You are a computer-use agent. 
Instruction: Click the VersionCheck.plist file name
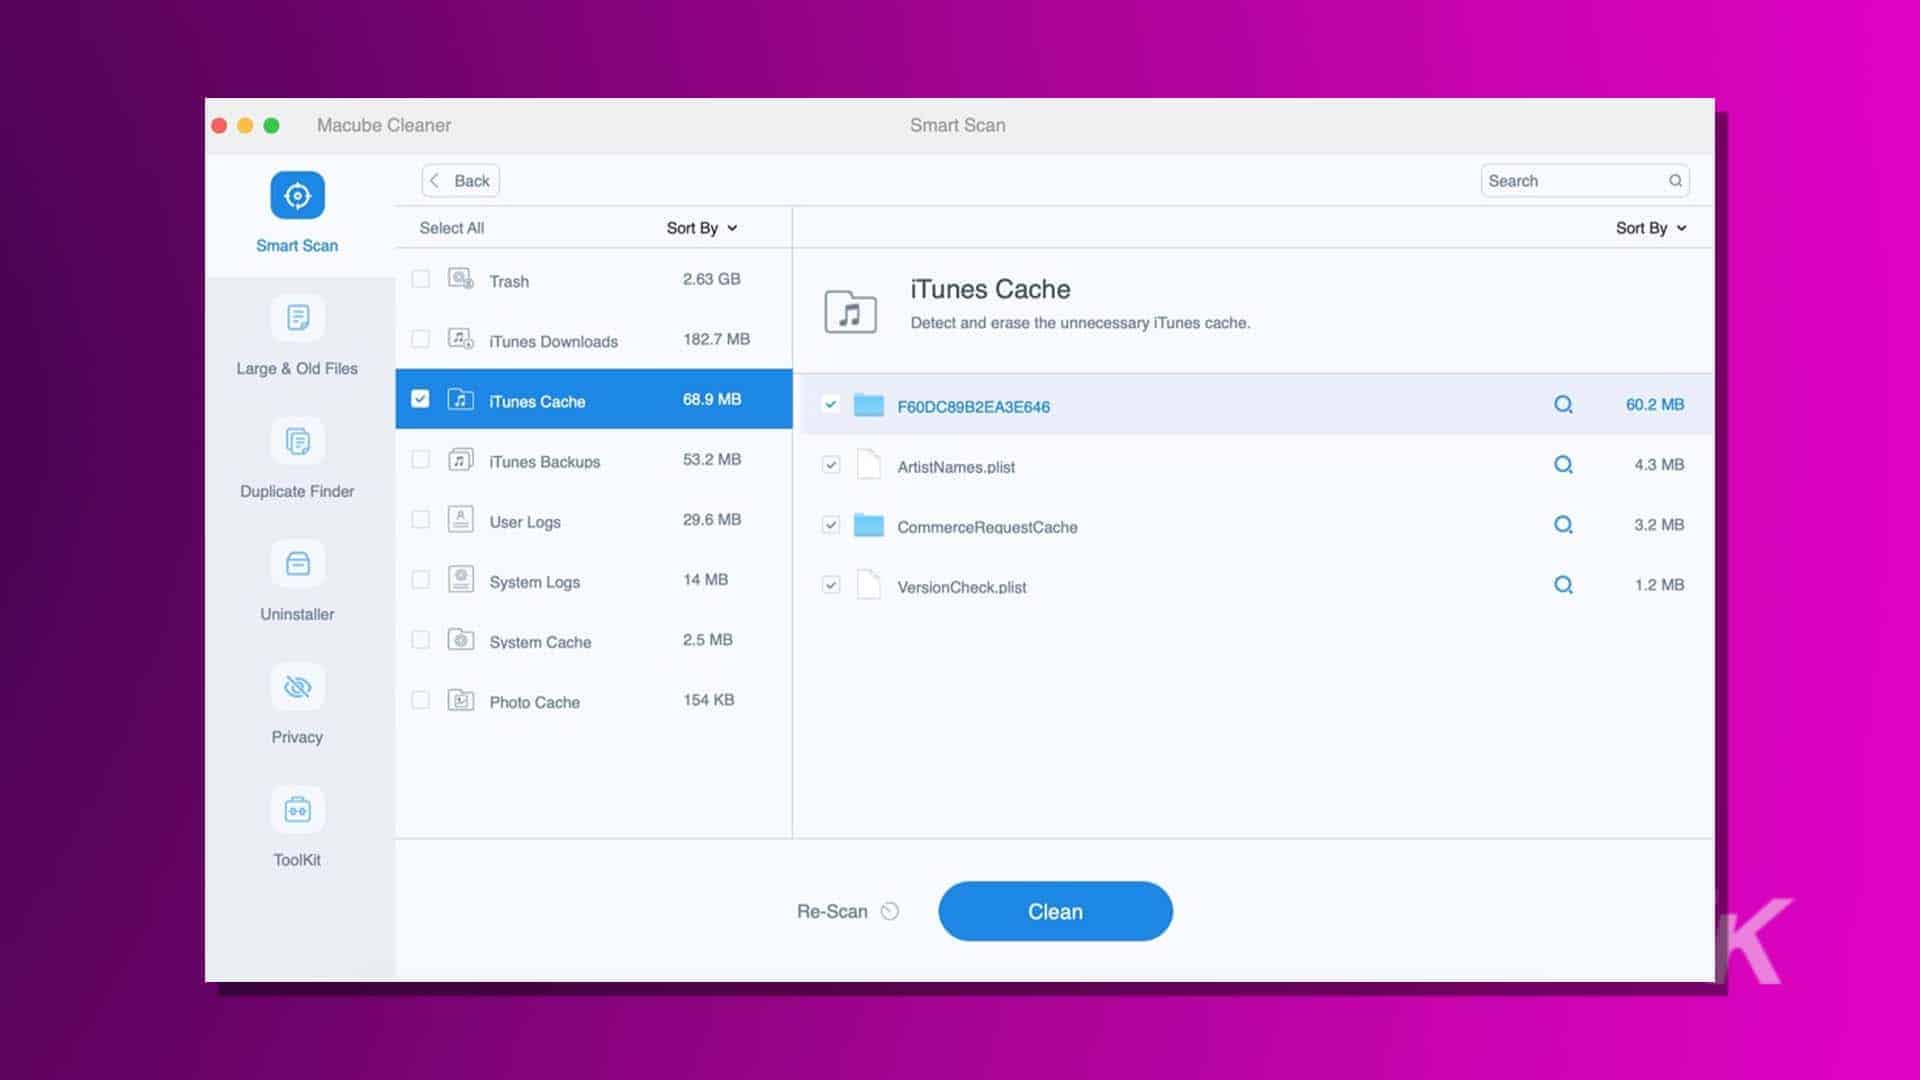tap(962, 587)
